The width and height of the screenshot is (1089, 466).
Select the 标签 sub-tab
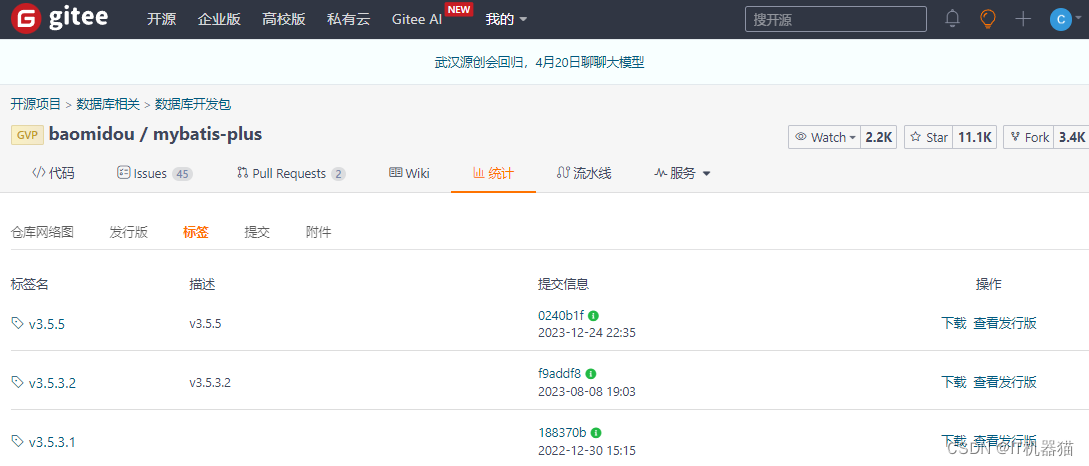coord(196,233)
